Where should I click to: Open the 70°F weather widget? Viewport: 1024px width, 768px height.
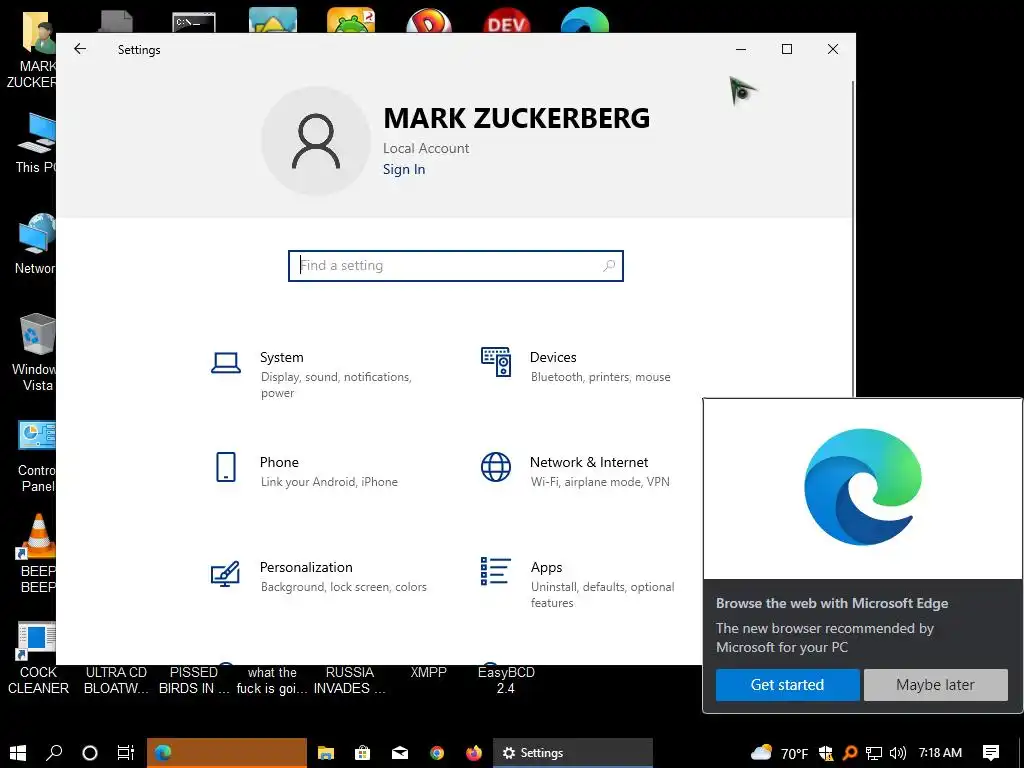tap(780, 753)
